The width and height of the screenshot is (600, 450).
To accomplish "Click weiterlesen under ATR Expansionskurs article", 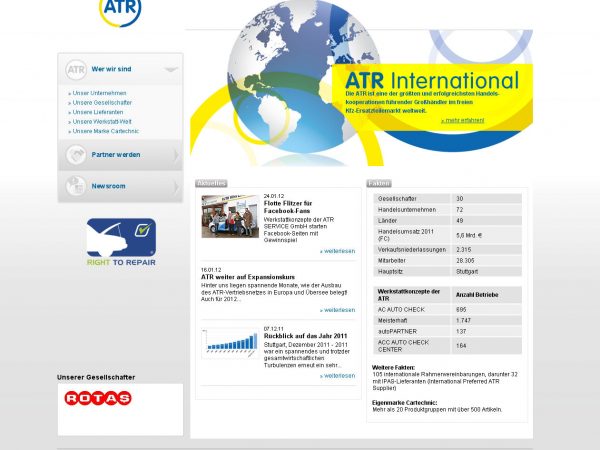I will pos(338,310).
